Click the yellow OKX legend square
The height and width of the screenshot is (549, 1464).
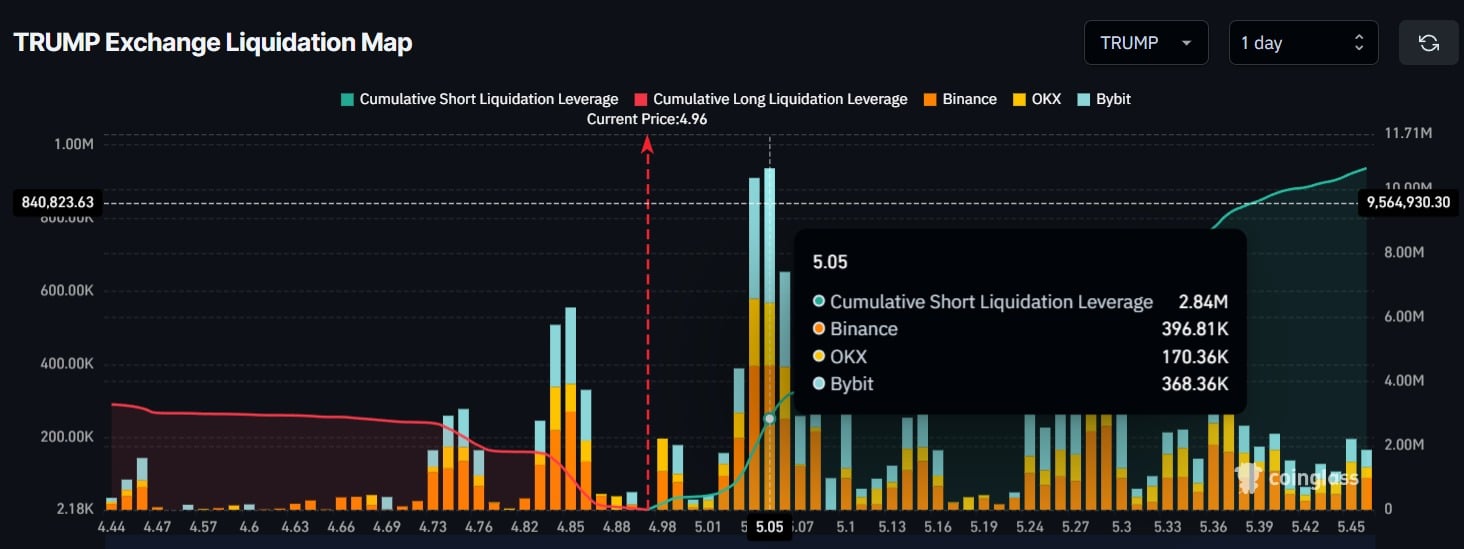tap(1019, 99)
